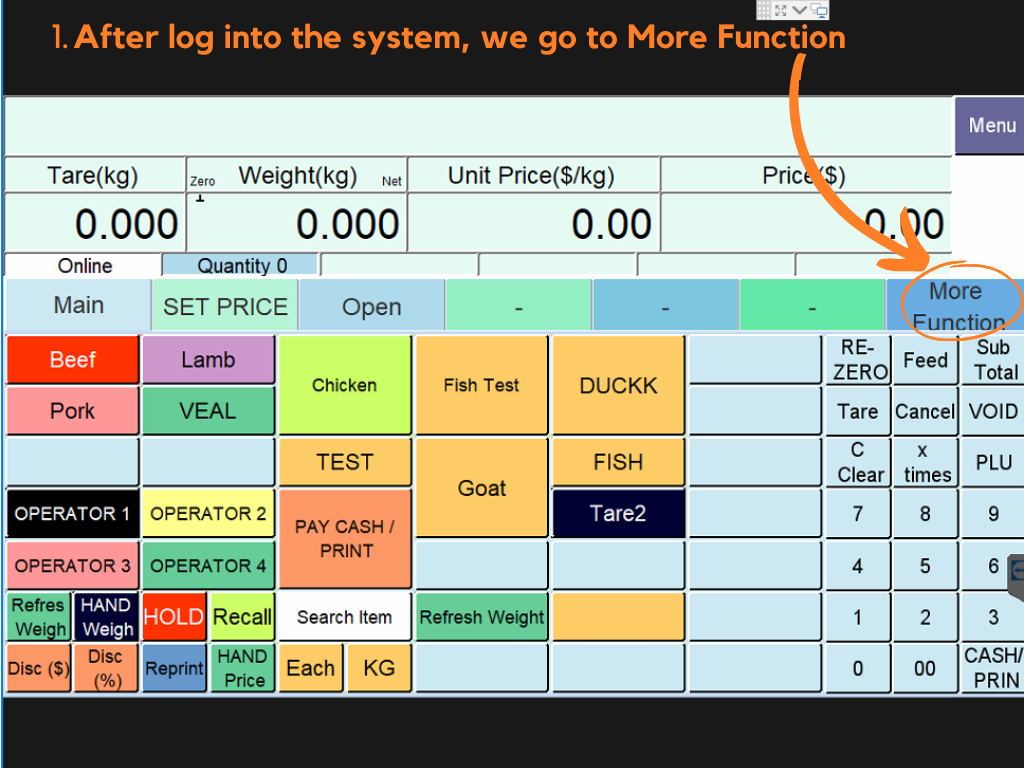The image size is (1024, 768).
Task: Expand the chevron in the remote toolbar
Action: (x=800, y=10)
